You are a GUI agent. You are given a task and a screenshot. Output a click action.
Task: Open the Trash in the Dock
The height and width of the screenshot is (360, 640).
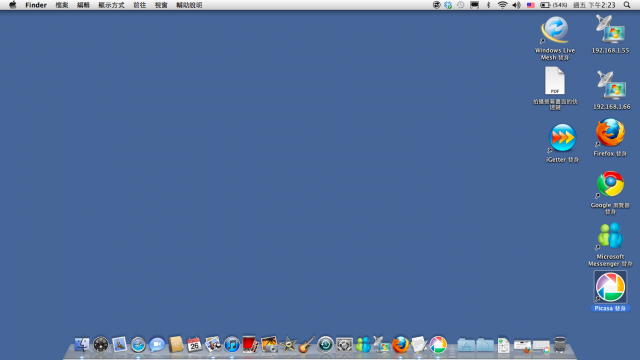560,344
